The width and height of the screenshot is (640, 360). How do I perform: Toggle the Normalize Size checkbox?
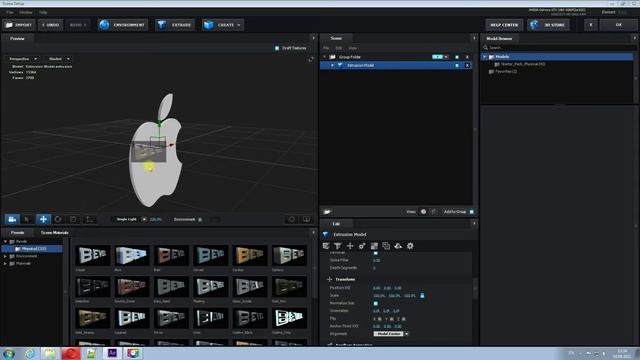pyautogui.click(x=376, y=303)
